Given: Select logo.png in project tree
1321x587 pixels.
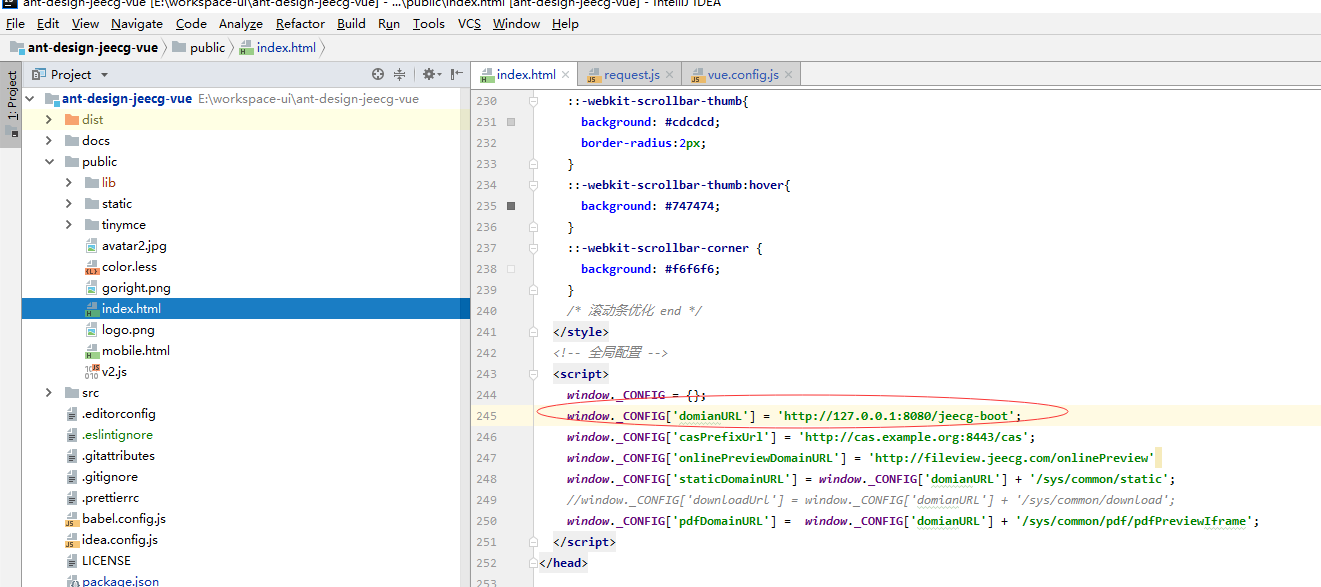Looking at the screenshot, I should pos(128,331).
